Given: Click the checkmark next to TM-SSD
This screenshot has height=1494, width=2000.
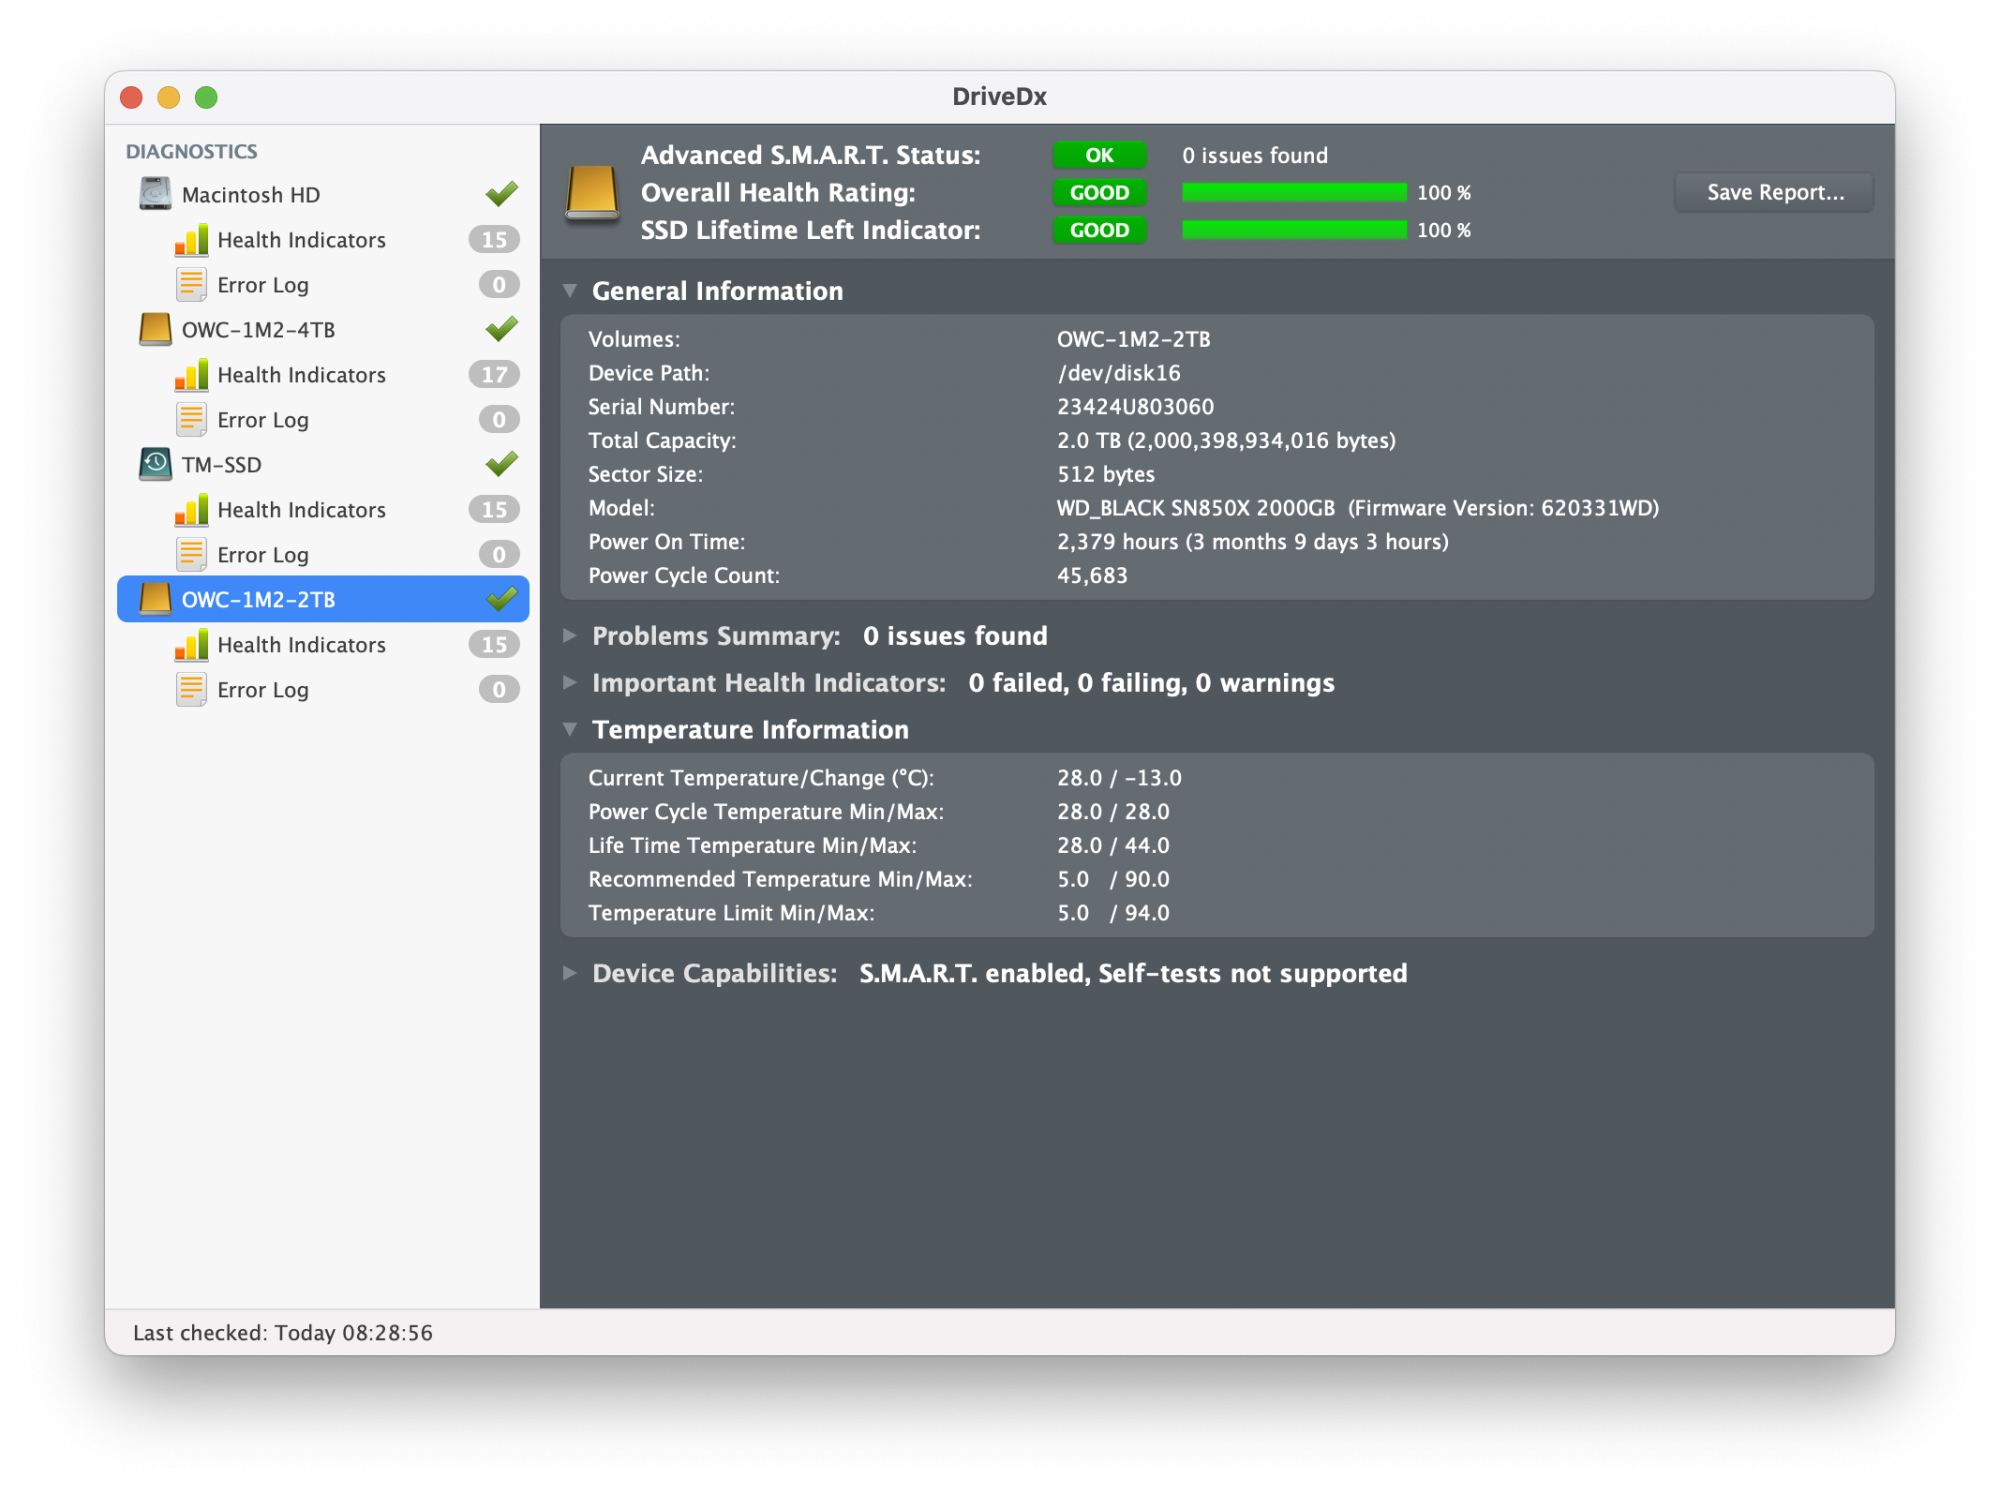Looking at the screenshot, I should tap(500, 463).
